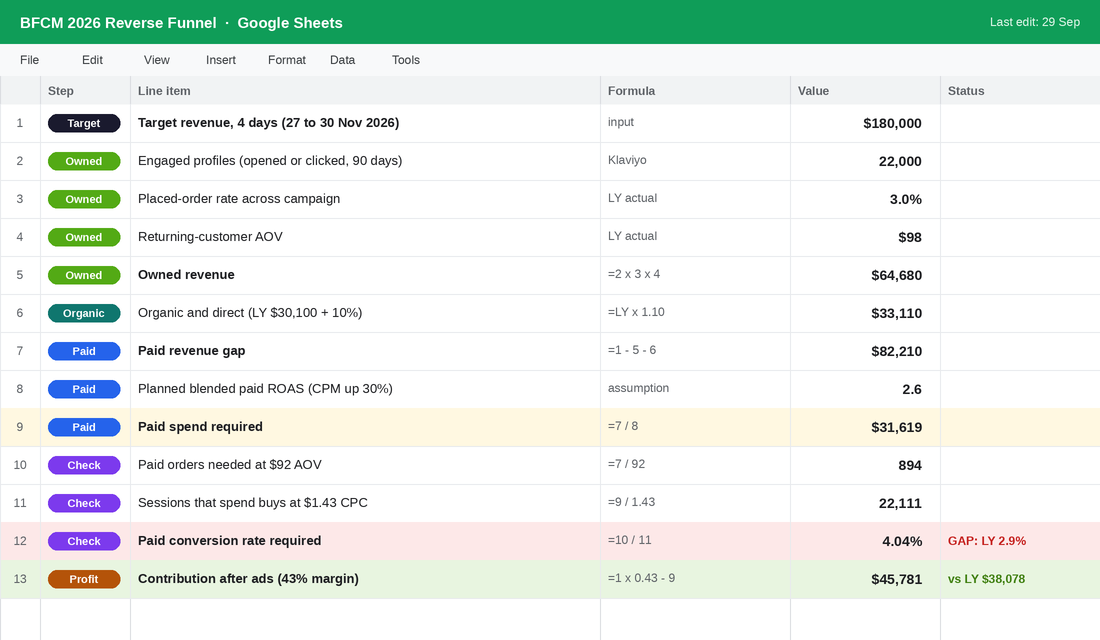This screenshot has height=640, width=1100.
Task: Click Placed-order rate across campaign cell
Action: [365, 199]
